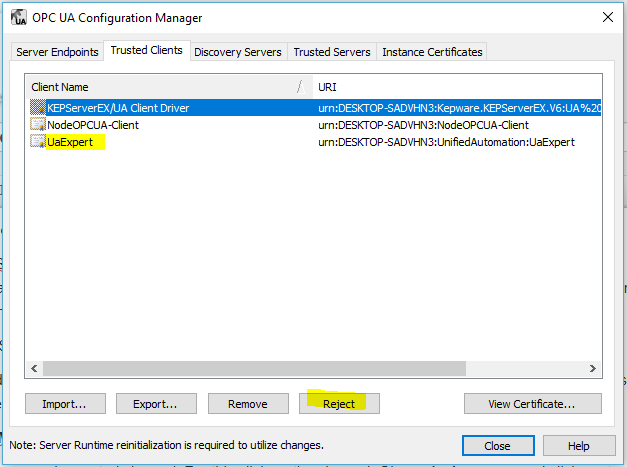This screenshot has width=627, height=467.
Task: Open View Certificate... dialog
Action: 533,404
